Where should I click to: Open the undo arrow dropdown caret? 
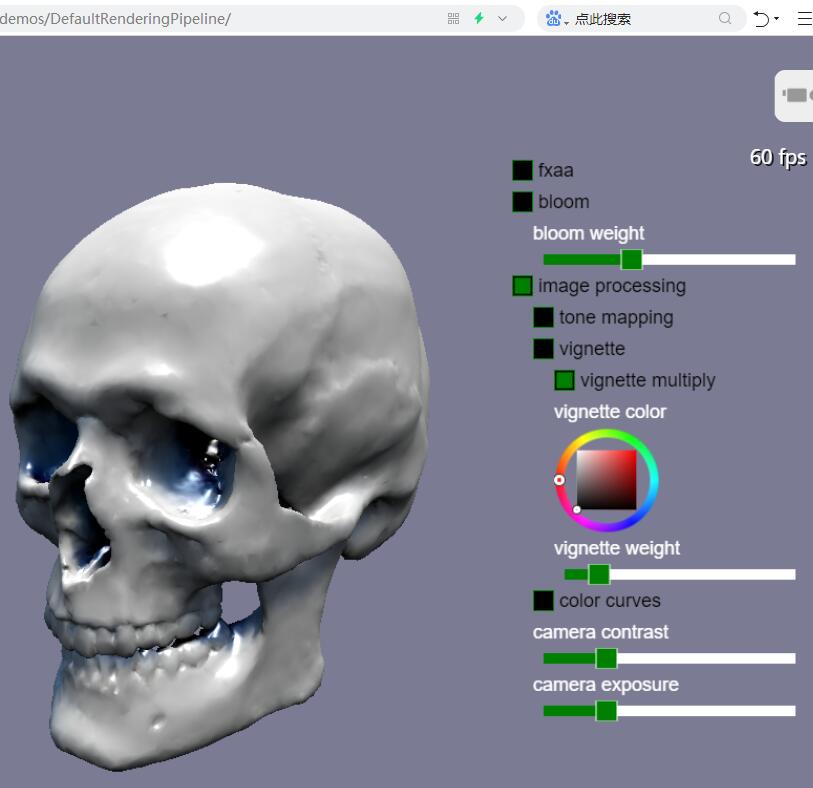pyautogui.click(x=777, y=19)
